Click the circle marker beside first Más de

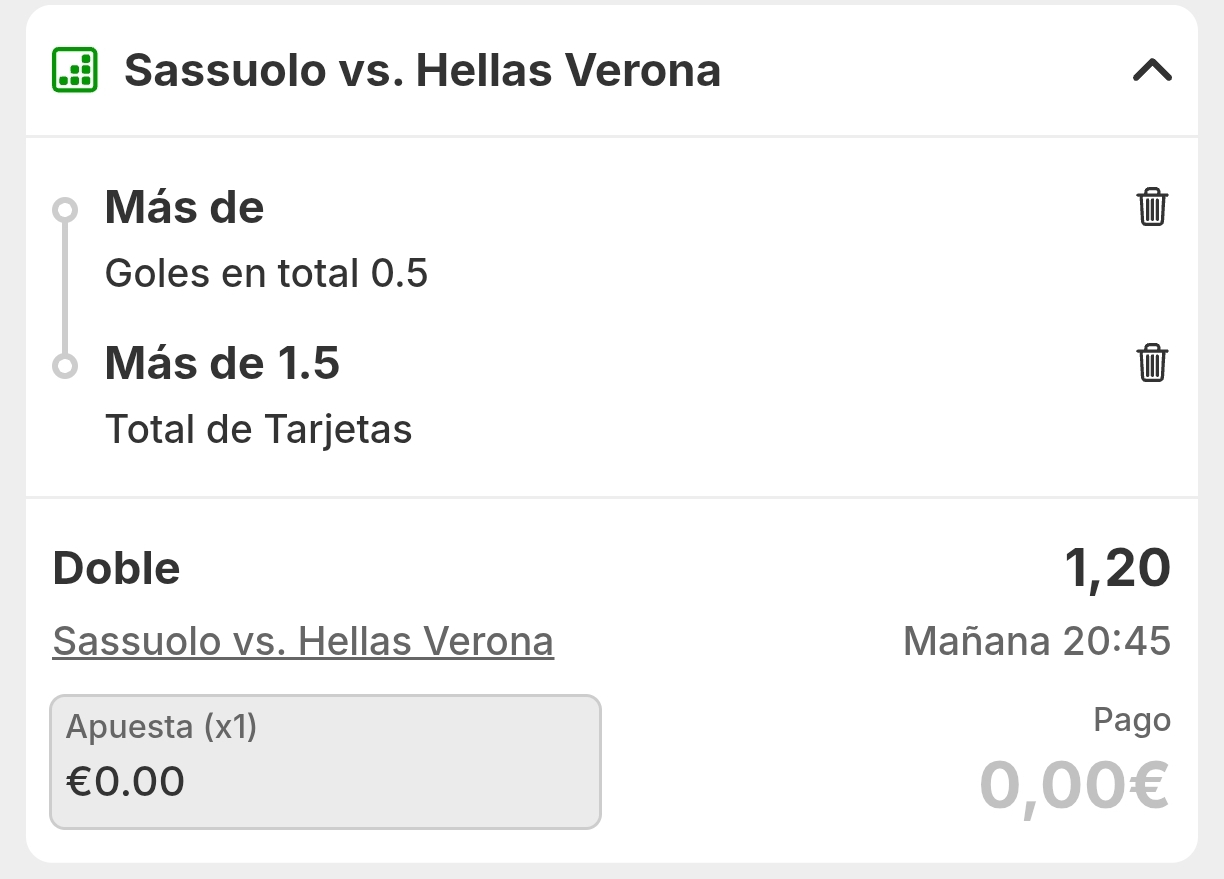click(x=65, y=210)
